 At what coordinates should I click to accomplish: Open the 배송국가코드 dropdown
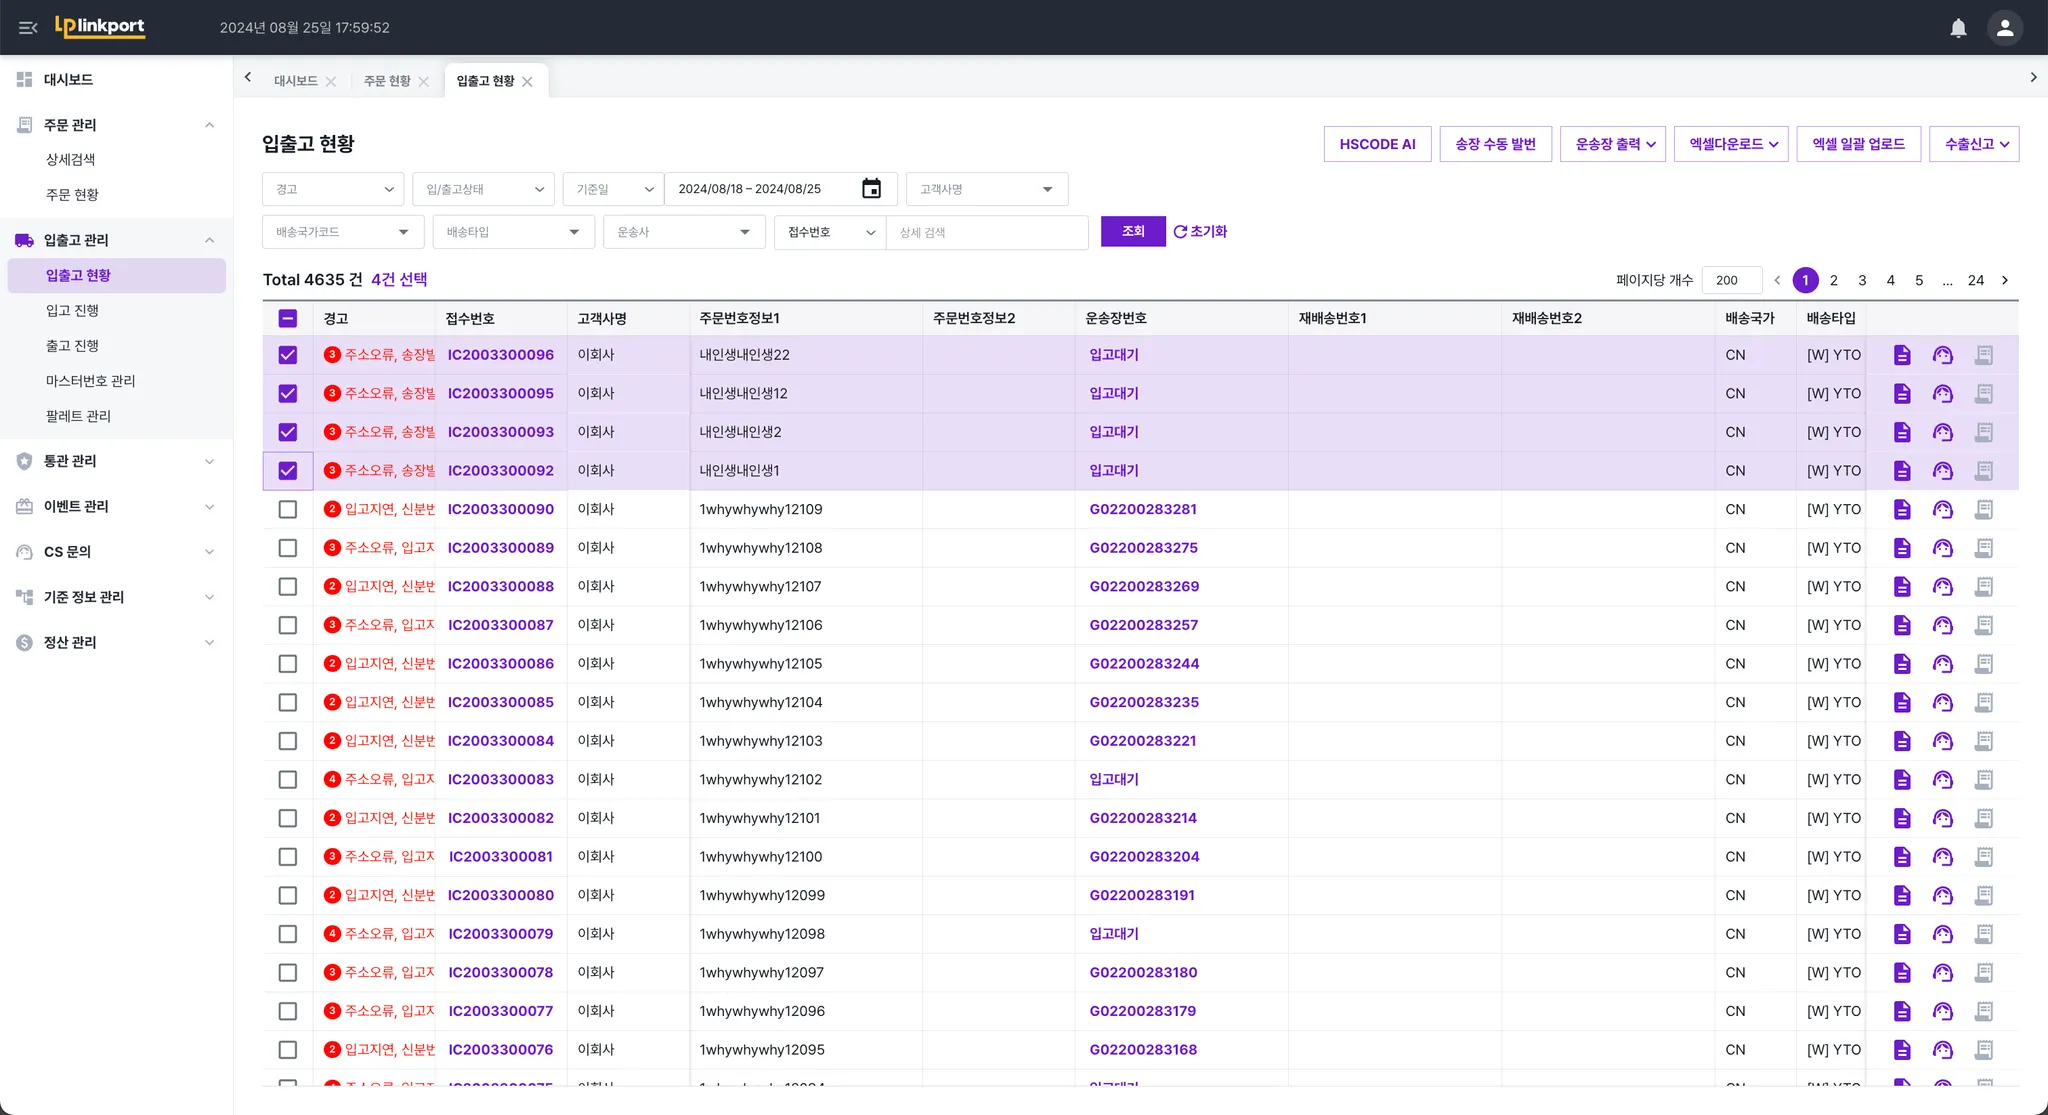tap(343, 232)
